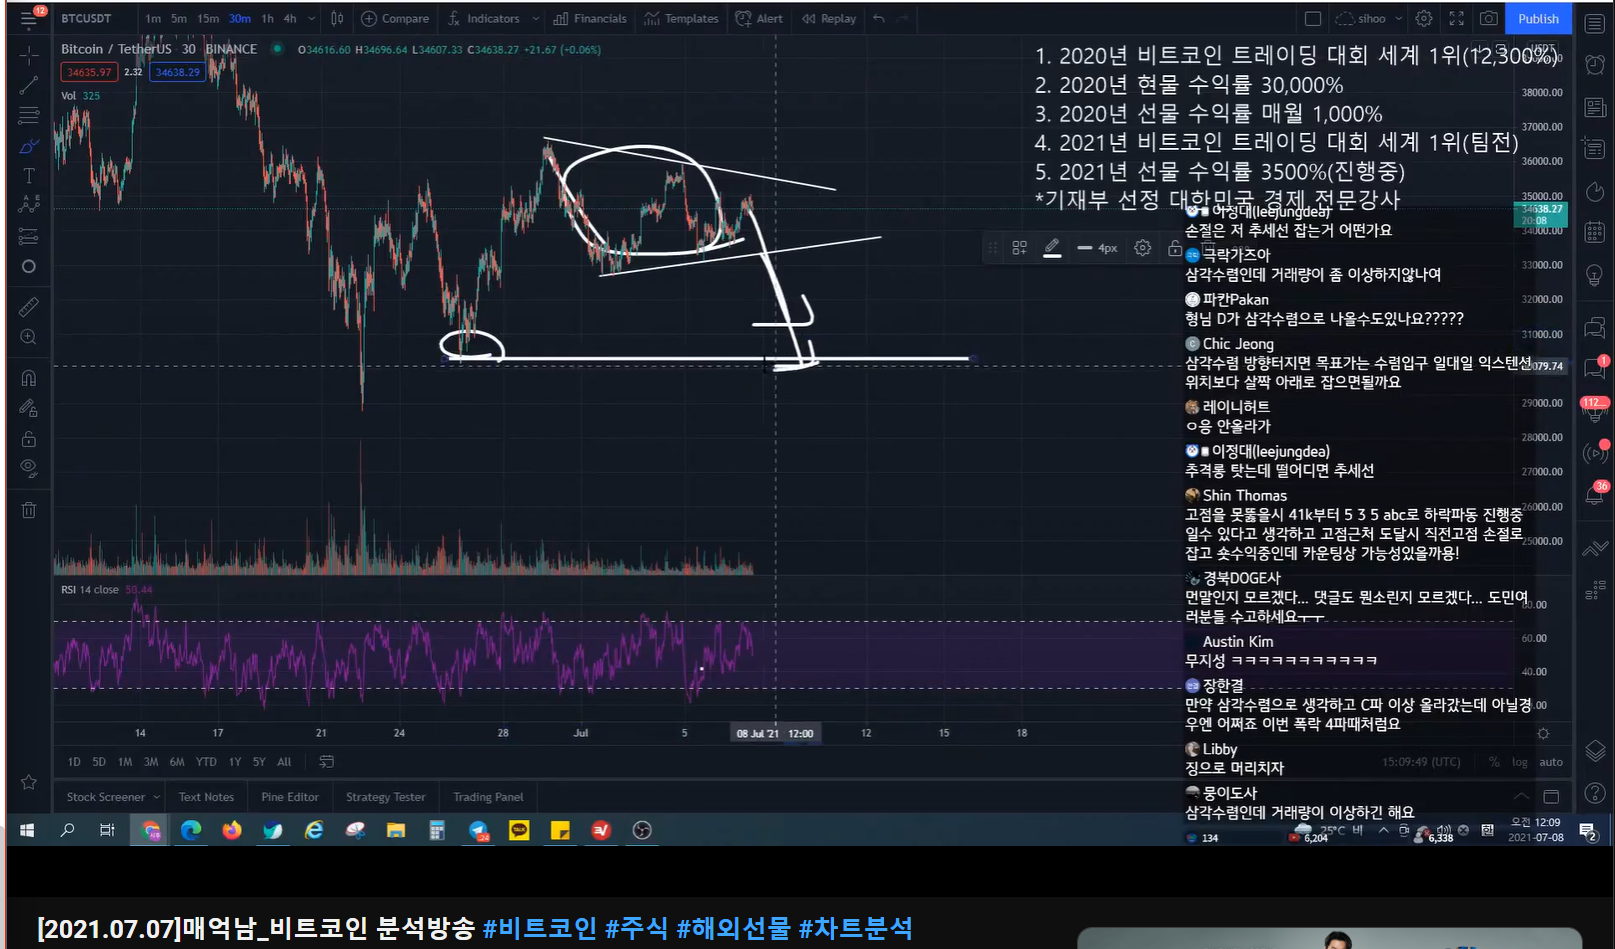
Task: Select the All date range
Action: click(284, 762)
